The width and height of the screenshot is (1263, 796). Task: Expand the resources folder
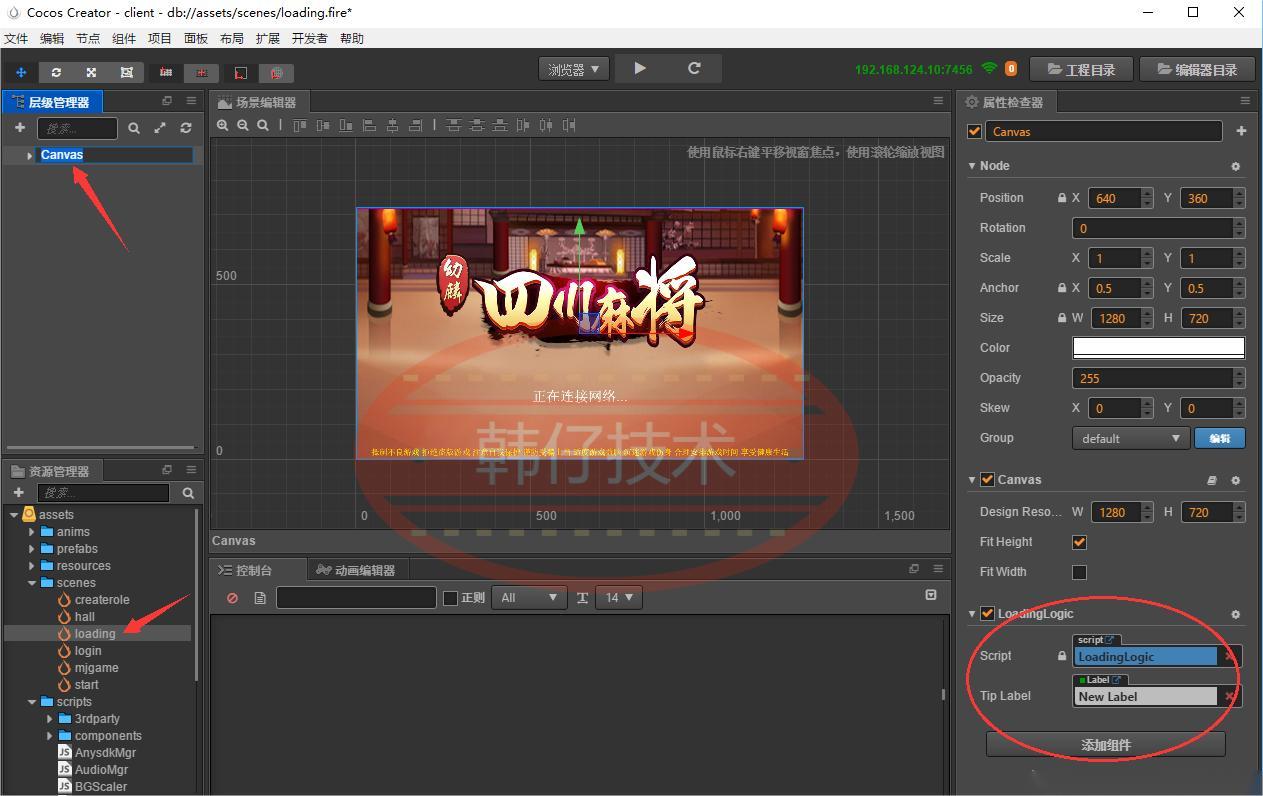point(32,566)
